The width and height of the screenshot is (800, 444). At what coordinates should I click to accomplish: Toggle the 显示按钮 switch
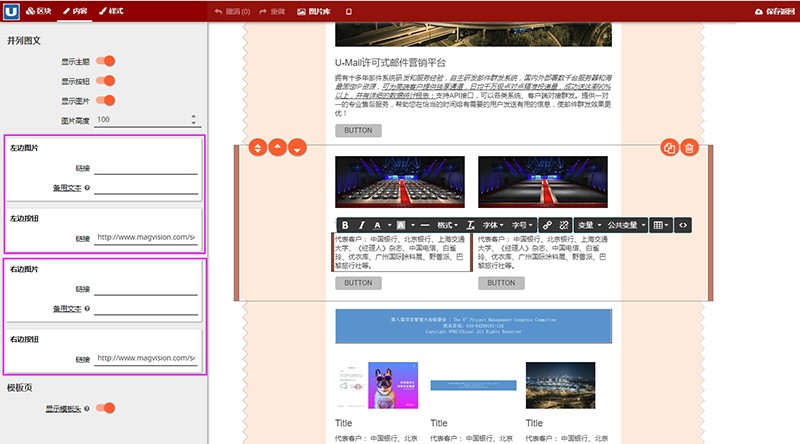[105, 81]
